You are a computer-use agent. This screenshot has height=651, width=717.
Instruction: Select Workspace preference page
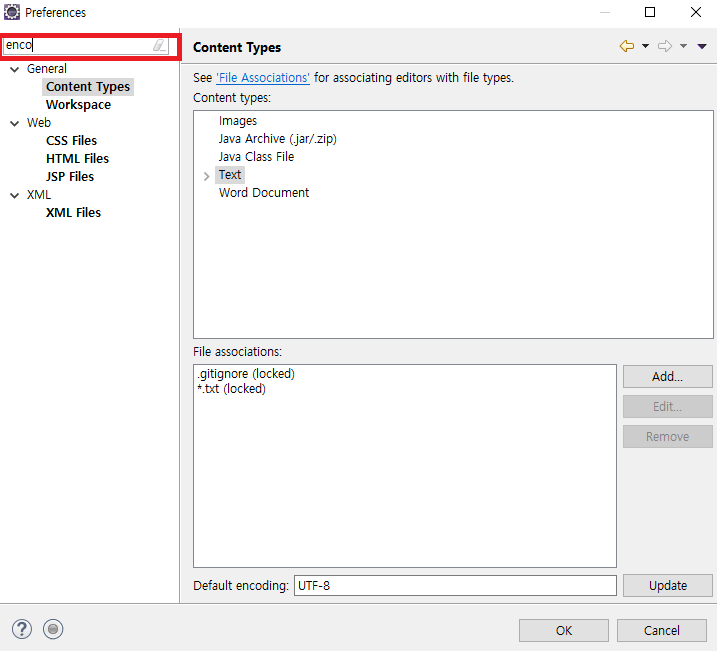tap(78, 105)
